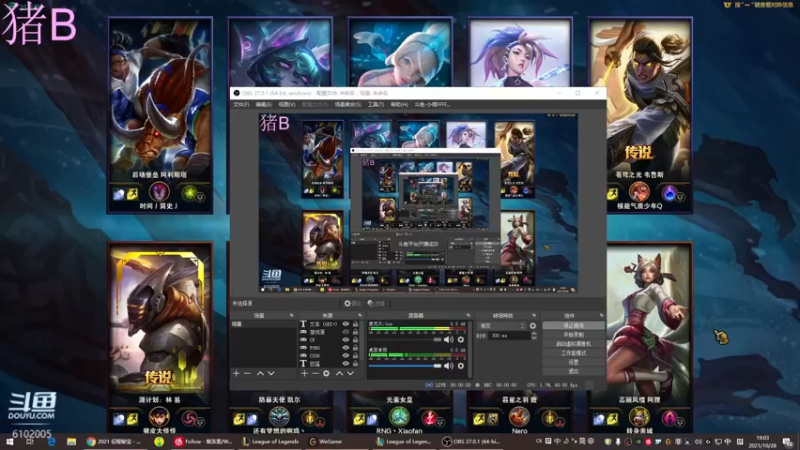Open the Tools (T) menu in OBS
The image size is (800, 450).
coord(376,105)
